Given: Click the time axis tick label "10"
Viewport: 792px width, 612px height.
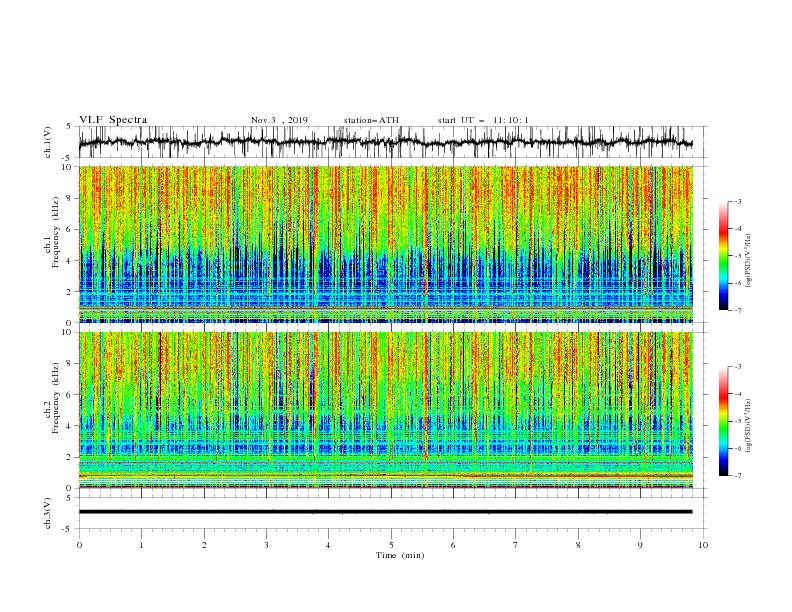Looking at the screenshot, I should coord(703,545).
